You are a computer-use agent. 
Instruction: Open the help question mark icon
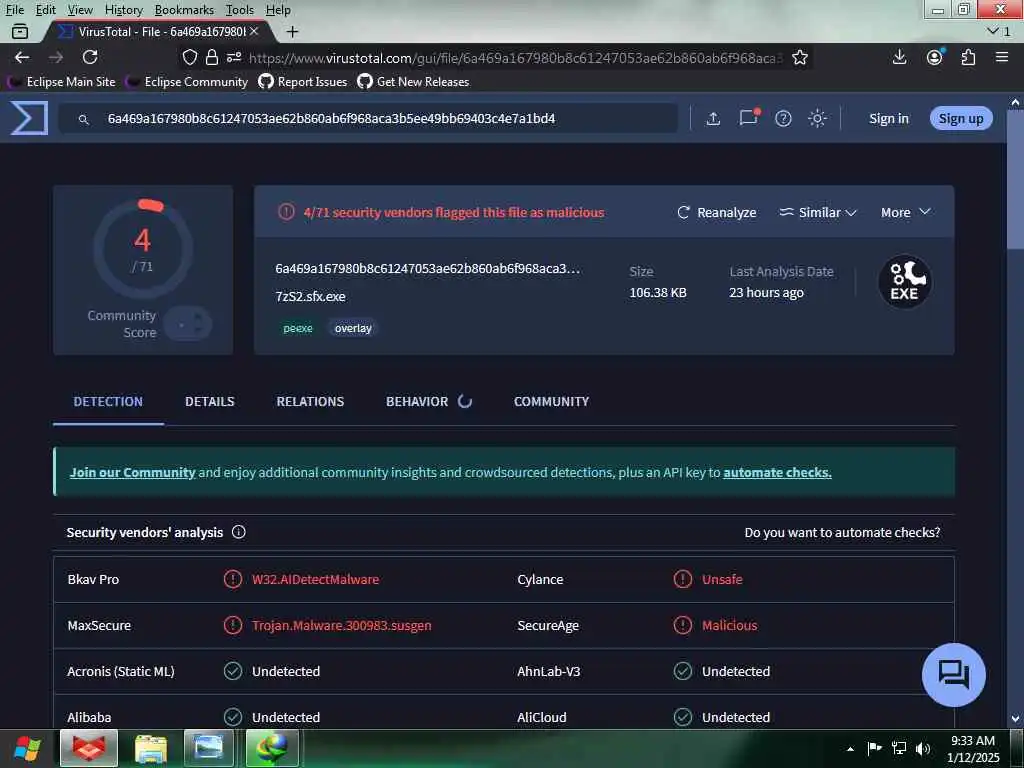click(783, 118)
